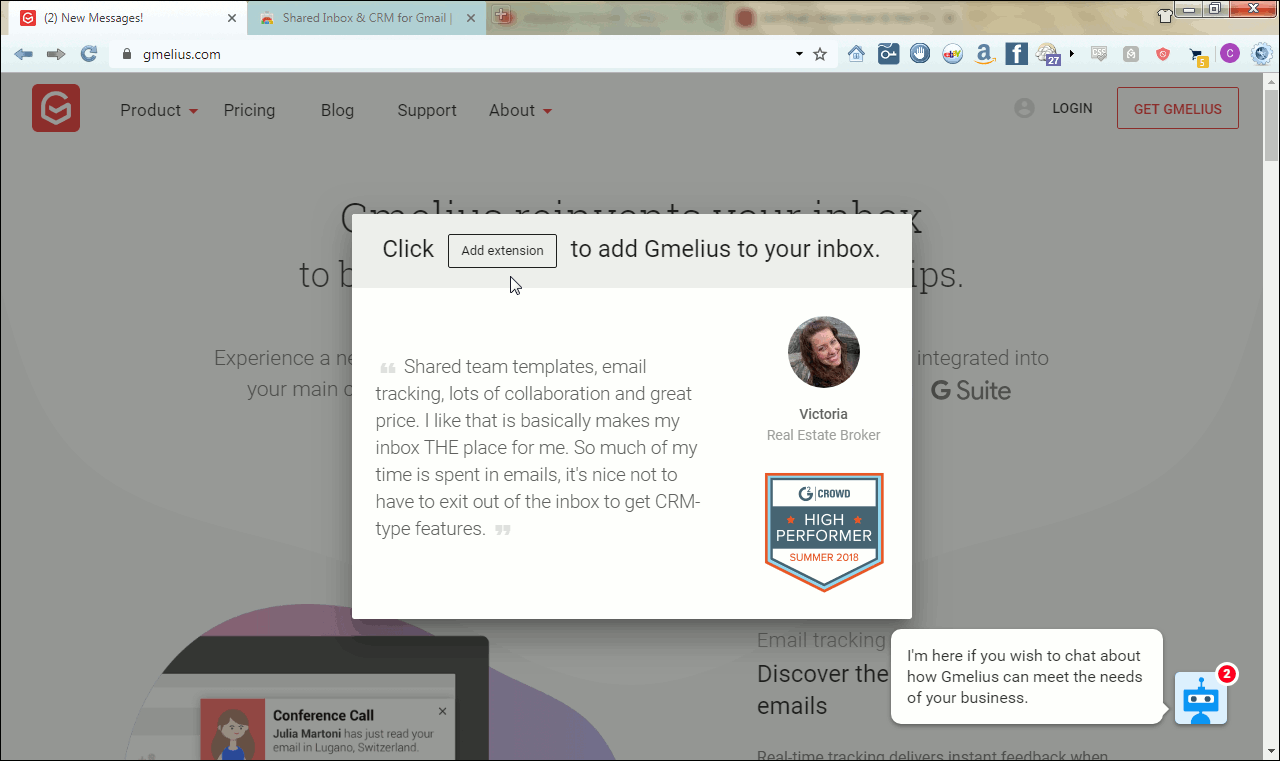This screenshot has height=761, width=1280.
Task: Click the user silhouette icon beside LOGIN
Action: tap(1024, 108)
